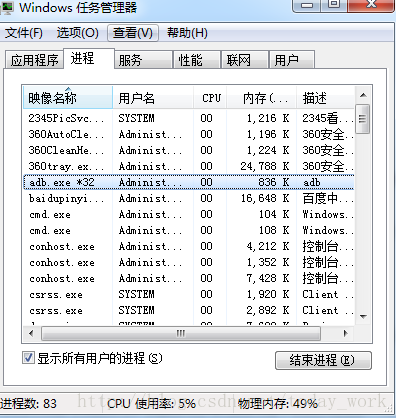
Task: Select conhost.exe row using 1,352 K
Action: (189, 262)
